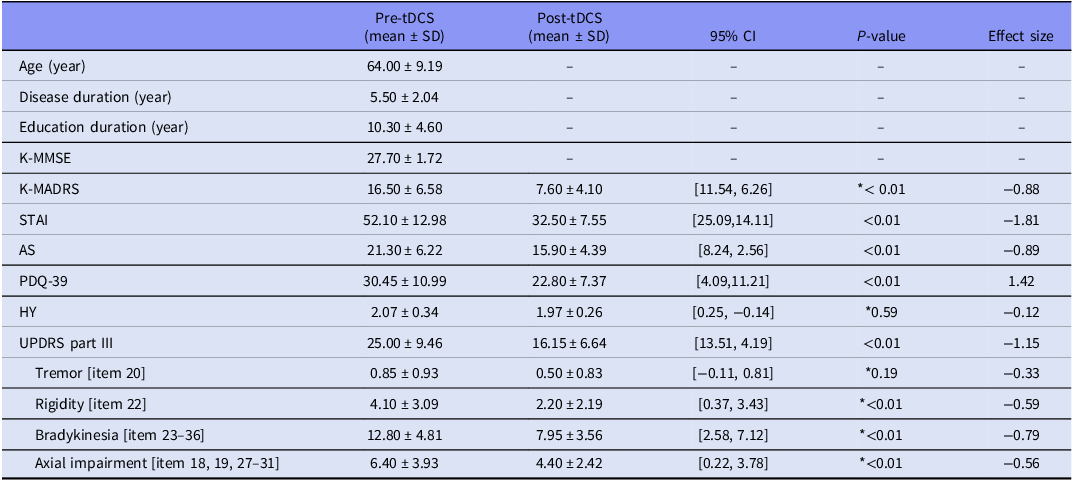
Task: Select the Pre-tDCS column header
Action: tap(404, 29)
